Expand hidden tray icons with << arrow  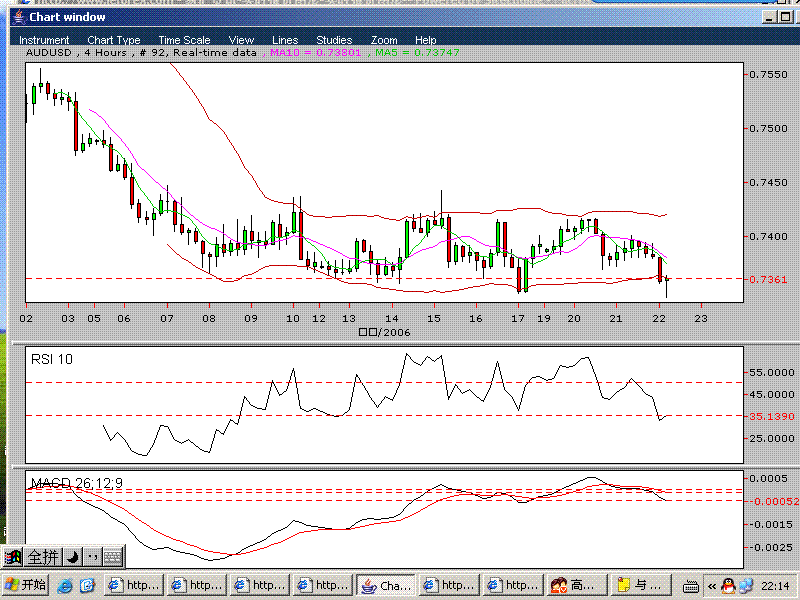click(x=712, y=586)
